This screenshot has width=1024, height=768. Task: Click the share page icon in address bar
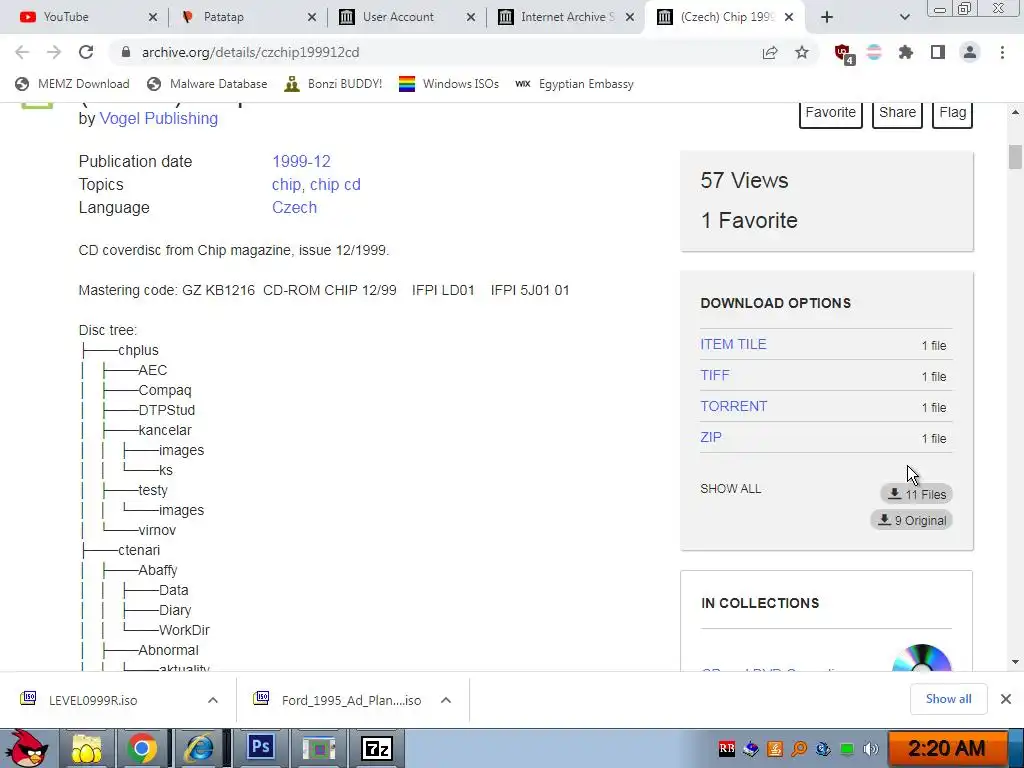tap(770, 52)
